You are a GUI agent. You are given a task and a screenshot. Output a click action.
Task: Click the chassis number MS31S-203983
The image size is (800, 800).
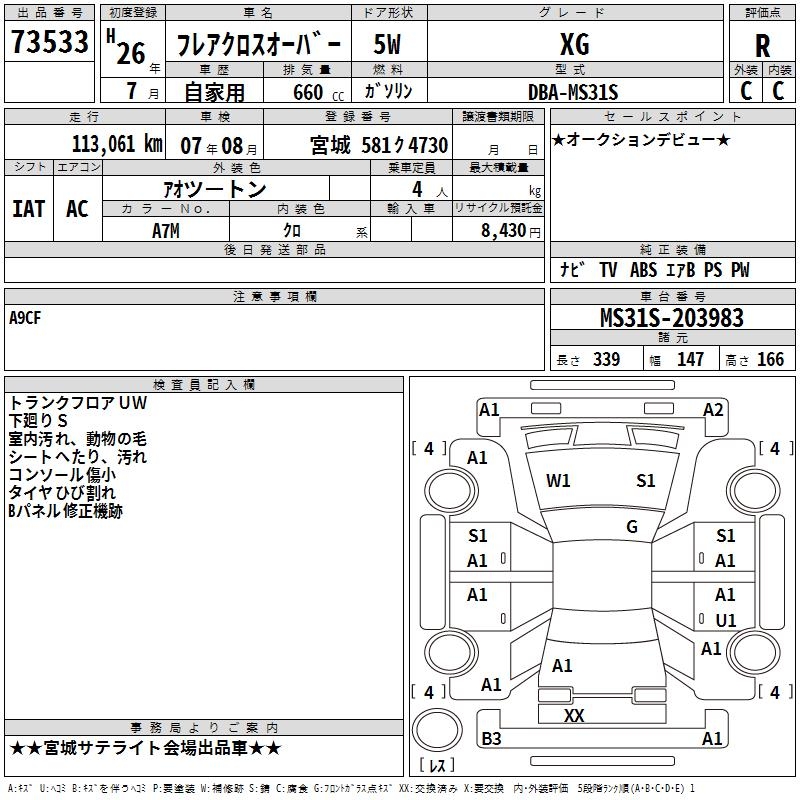coord(672,318)
